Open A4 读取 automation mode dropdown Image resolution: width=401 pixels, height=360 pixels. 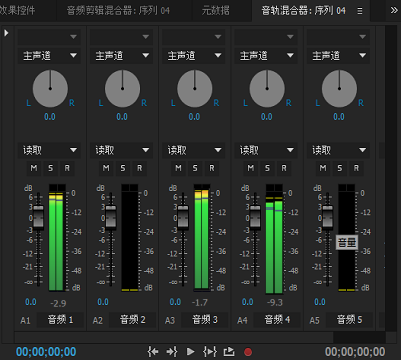point(266,150)
